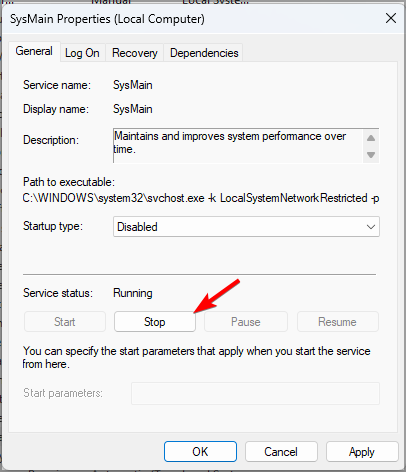406x472 pixels.
Task: Click the Start service button
Action: pyautogui.click(x=65, y=322)
